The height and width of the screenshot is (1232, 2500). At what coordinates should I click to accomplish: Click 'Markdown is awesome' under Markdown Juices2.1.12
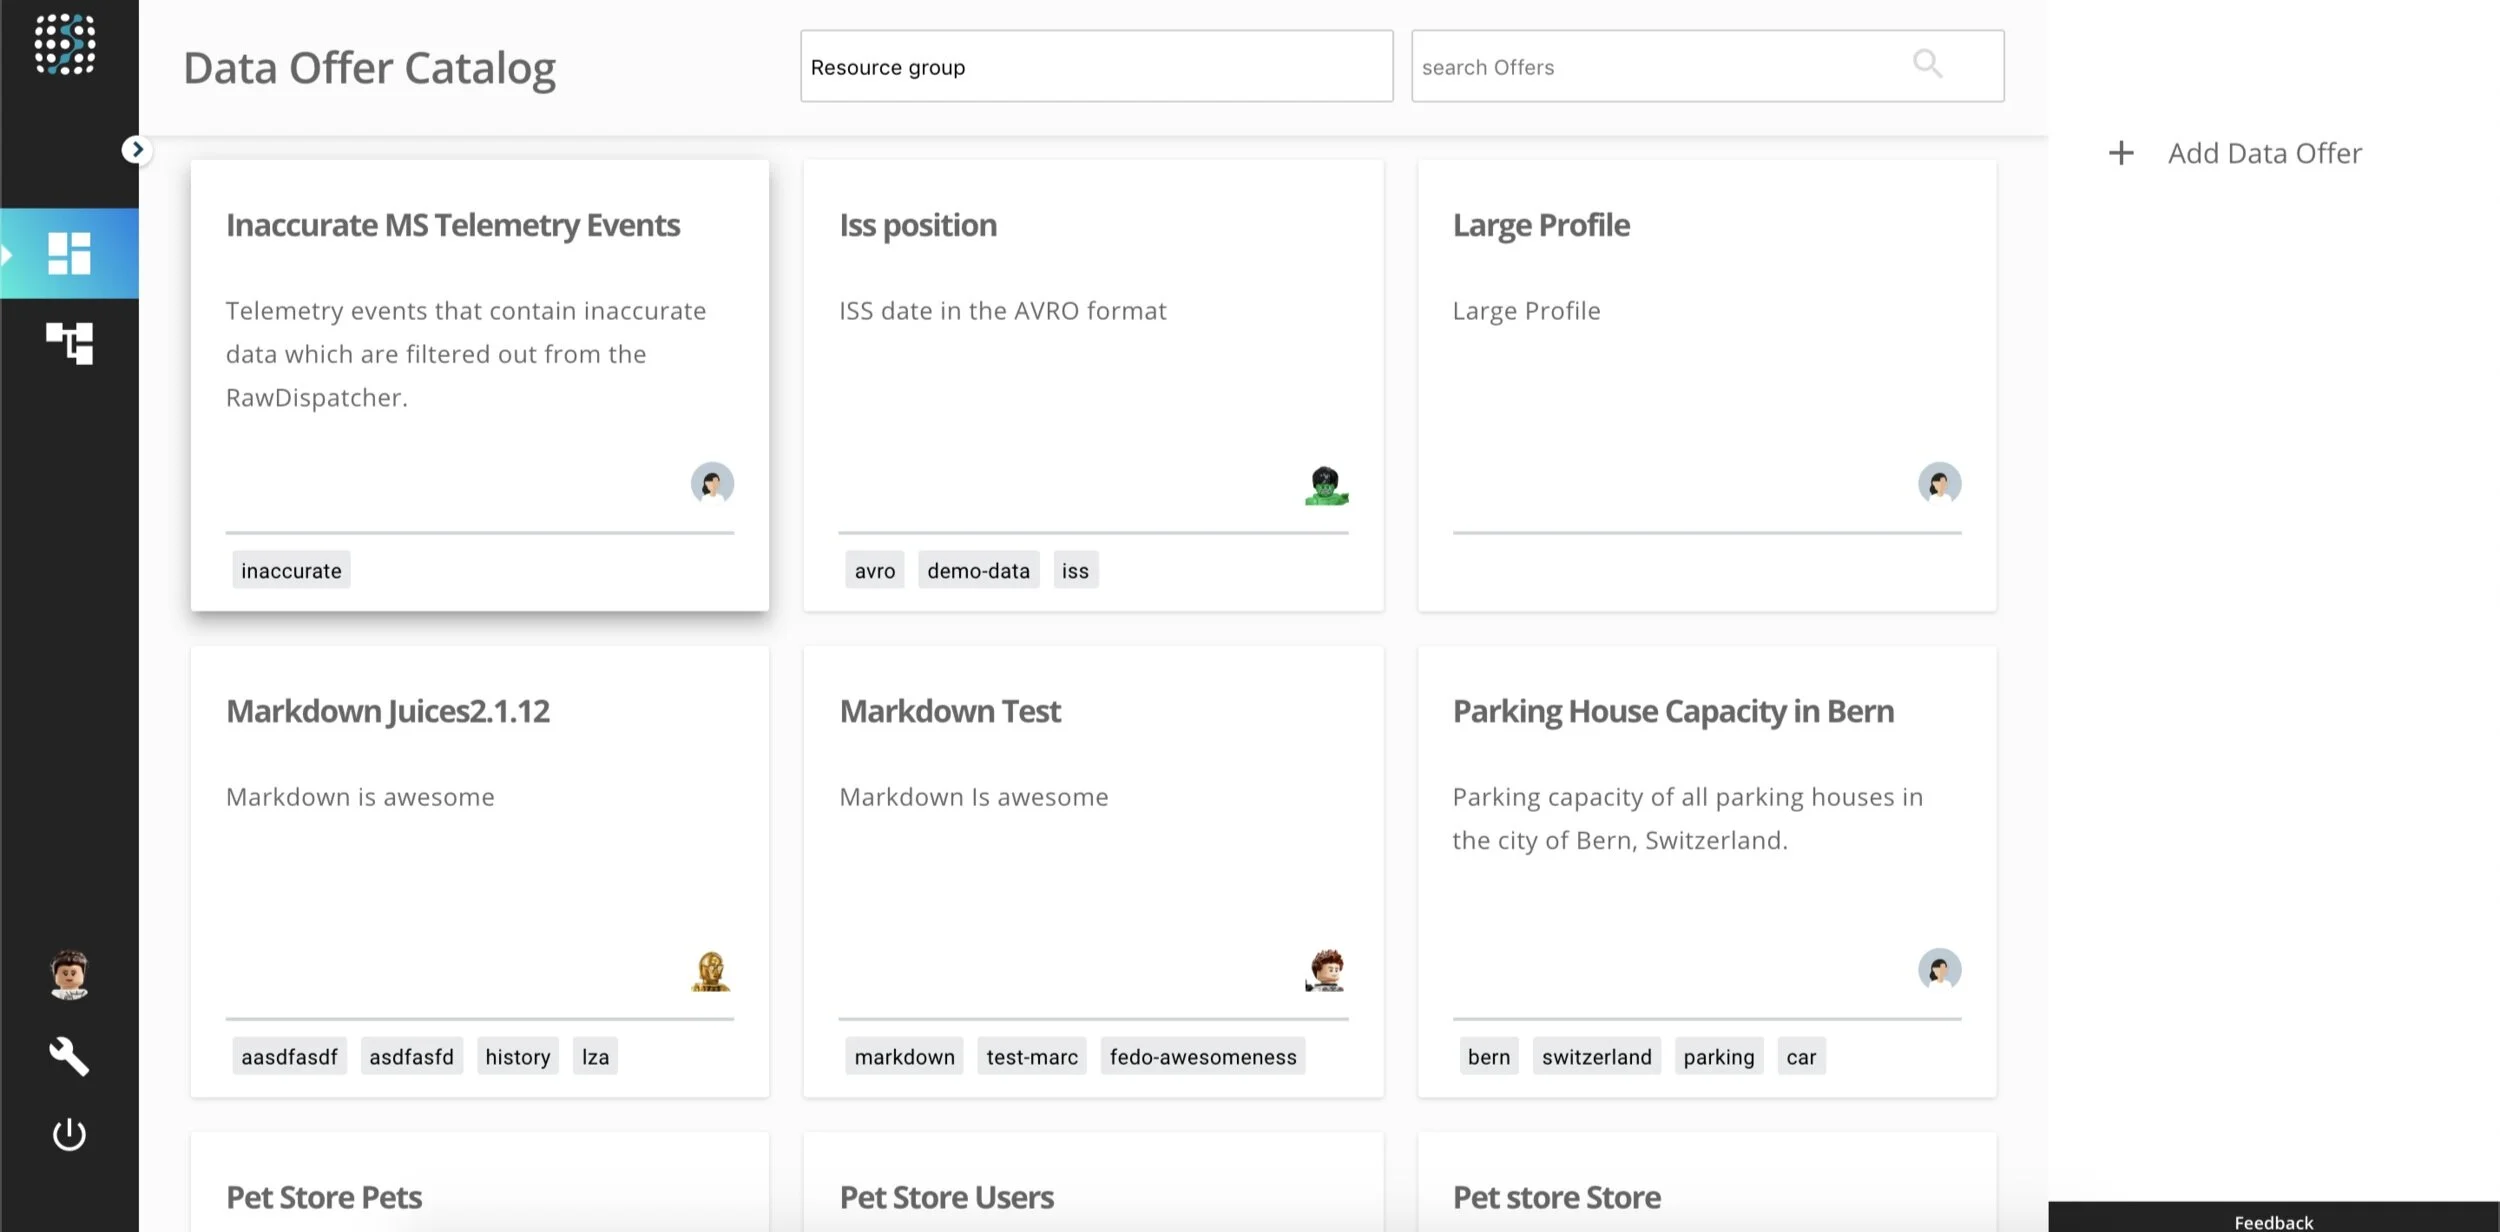pos(360,797)
